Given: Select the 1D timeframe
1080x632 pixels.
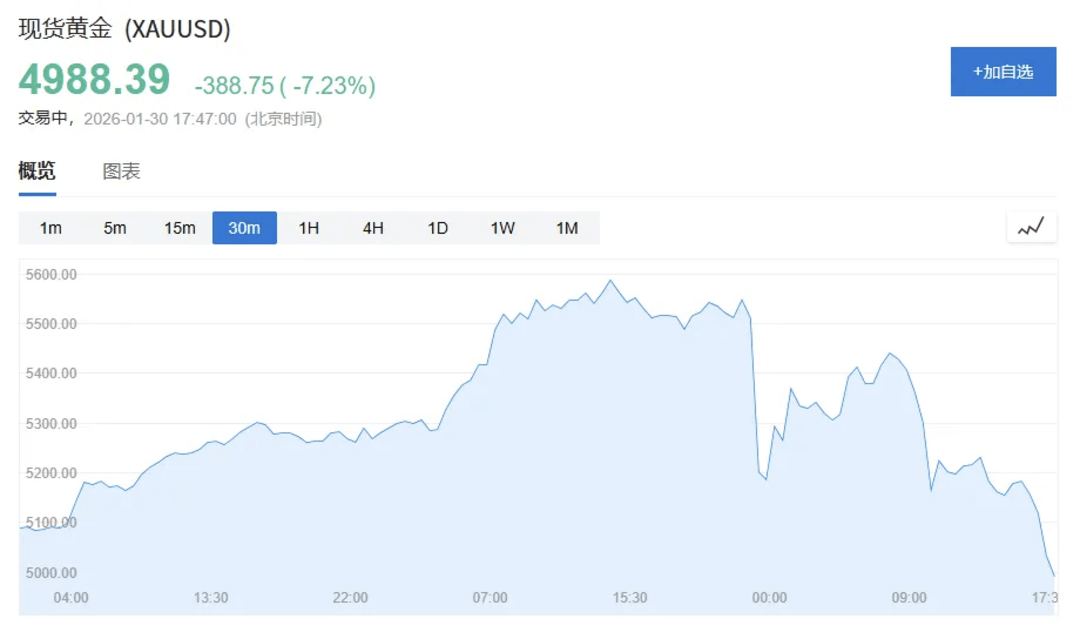Looking at the screenshot, I should [437, 228].
